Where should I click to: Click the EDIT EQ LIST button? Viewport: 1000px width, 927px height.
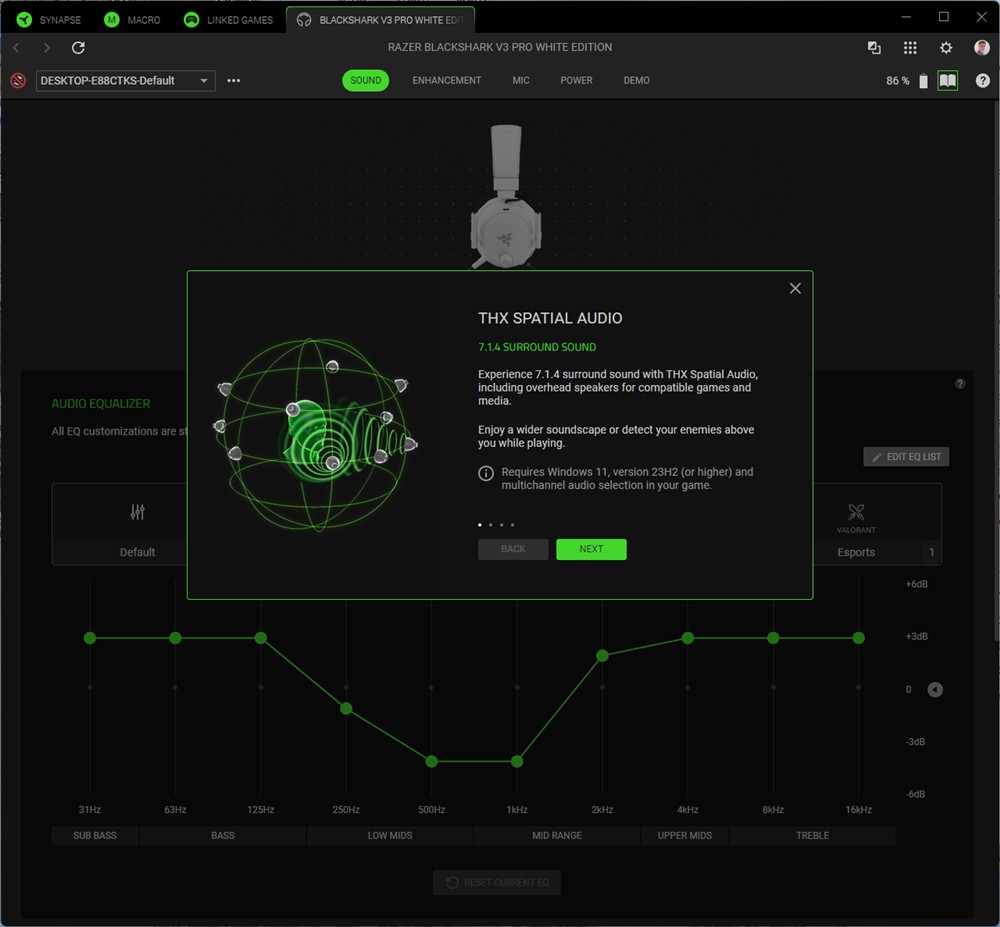point(906,457)
